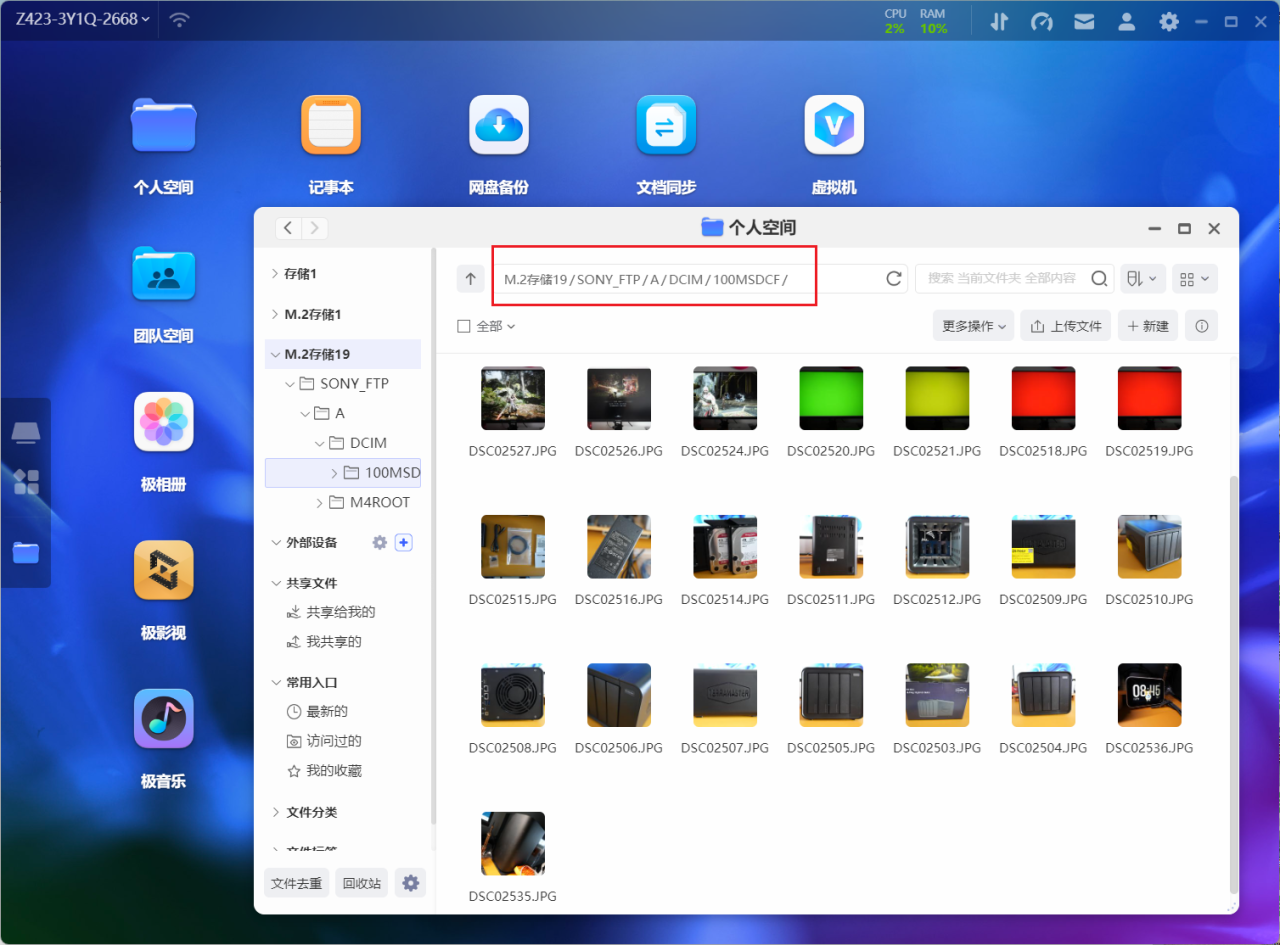The width and height of the screenshot is (1280, 945).
Task: Click the up-directory arrow button
Action: (x=471, y=279)
